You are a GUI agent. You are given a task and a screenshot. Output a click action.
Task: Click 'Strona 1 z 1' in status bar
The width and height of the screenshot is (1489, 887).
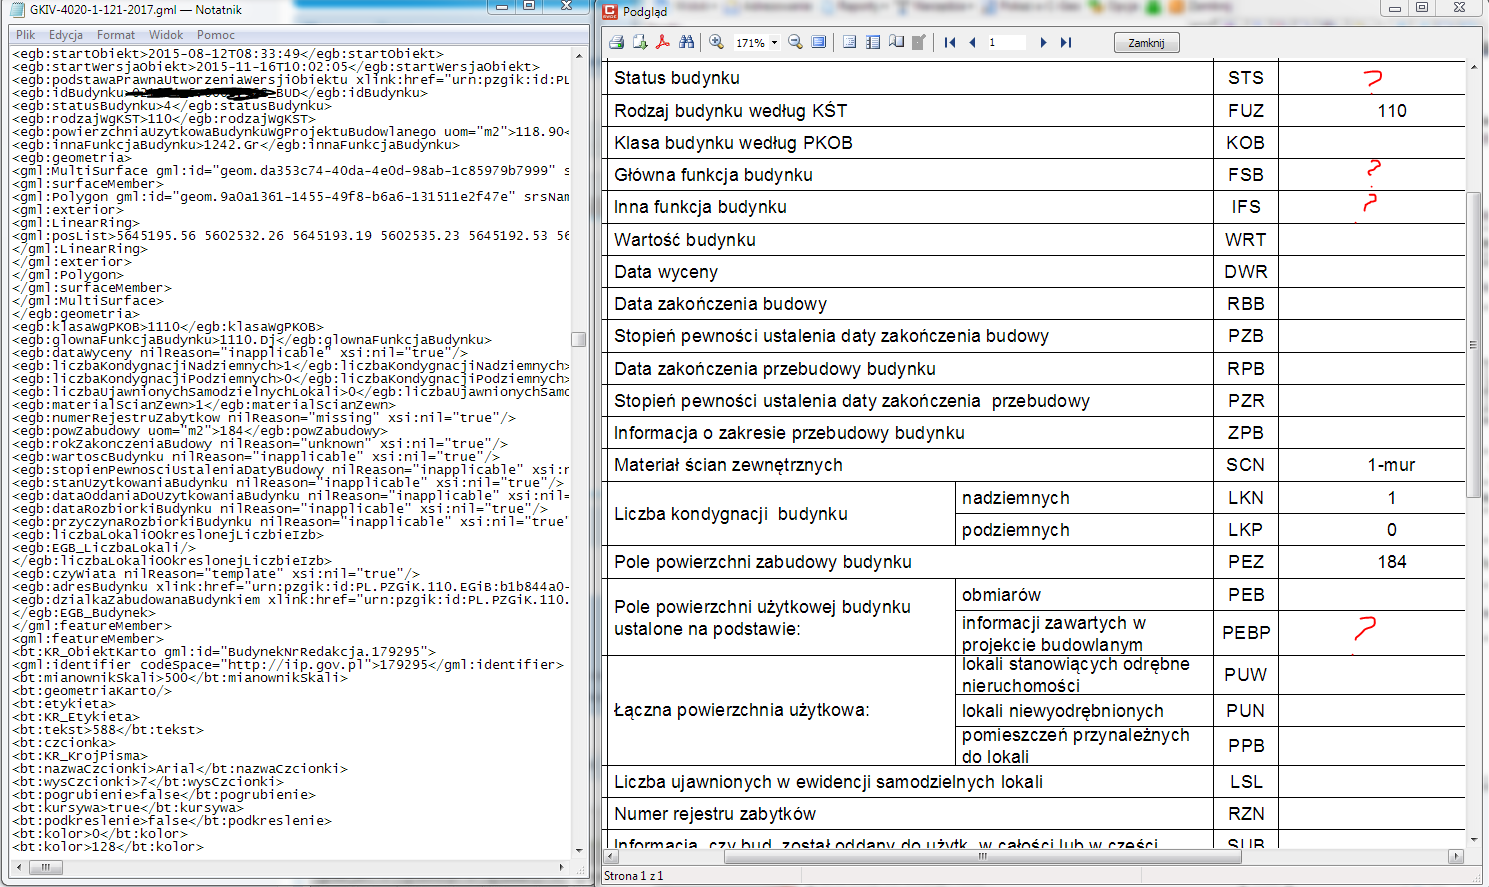(633, 876)
